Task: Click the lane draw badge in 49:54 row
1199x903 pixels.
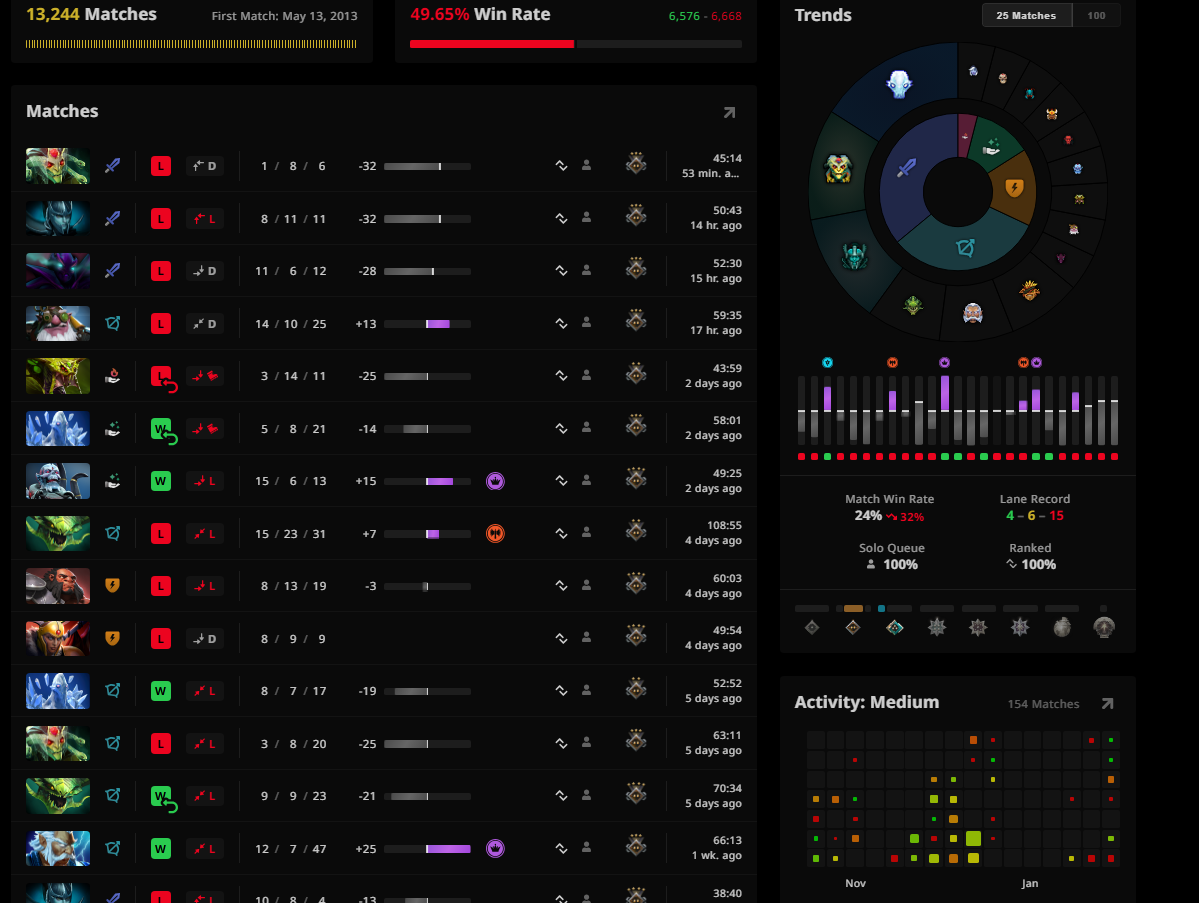Action: 205,638
